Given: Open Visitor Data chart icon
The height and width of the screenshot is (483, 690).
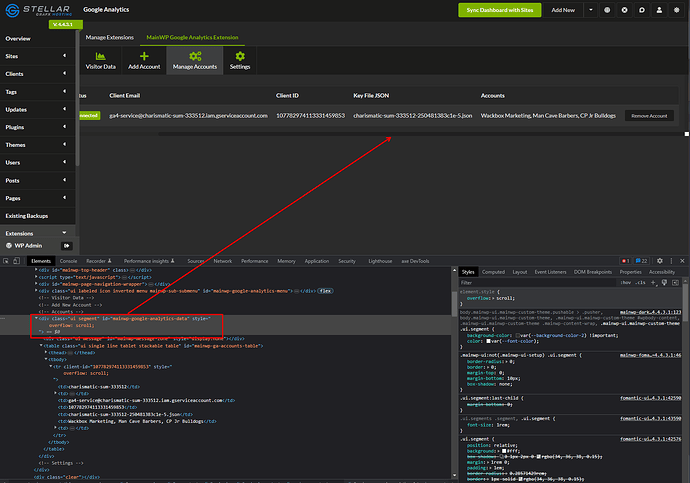Looking at the screenshot, I should click(x=100, y=56).
